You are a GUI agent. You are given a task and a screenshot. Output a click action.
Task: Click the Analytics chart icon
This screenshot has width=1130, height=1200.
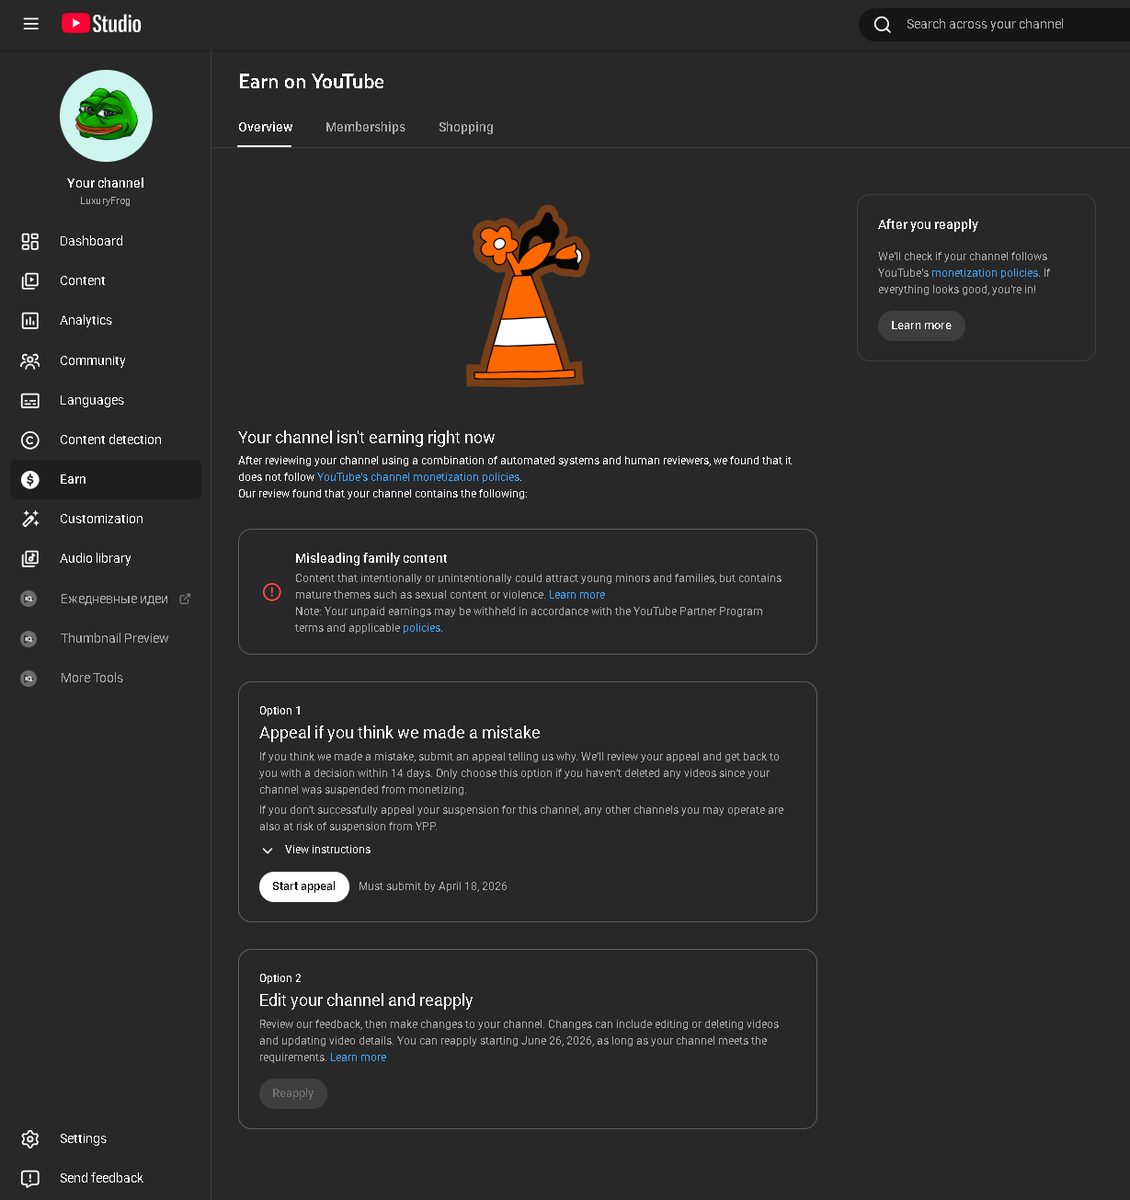pyautogui.click(x=30, y=321)
